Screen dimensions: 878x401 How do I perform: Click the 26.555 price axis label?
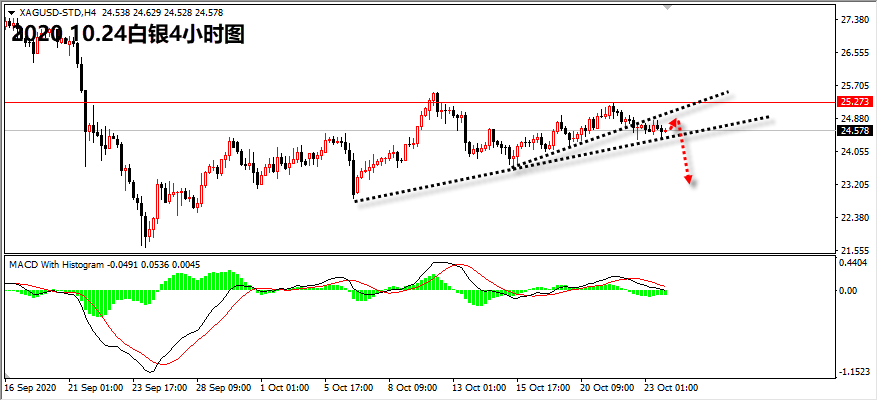(855, 53)
